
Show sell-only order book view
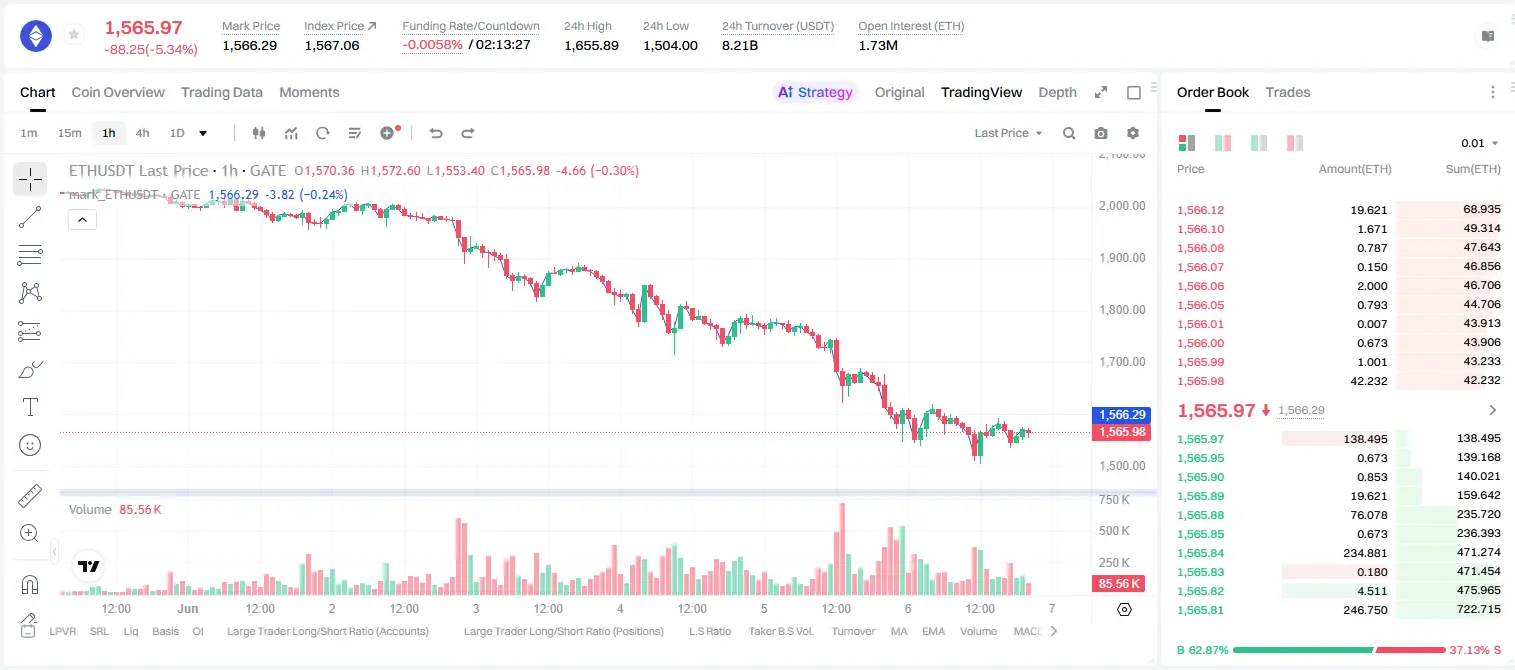pyautogui.click(x=1295, y=143)
